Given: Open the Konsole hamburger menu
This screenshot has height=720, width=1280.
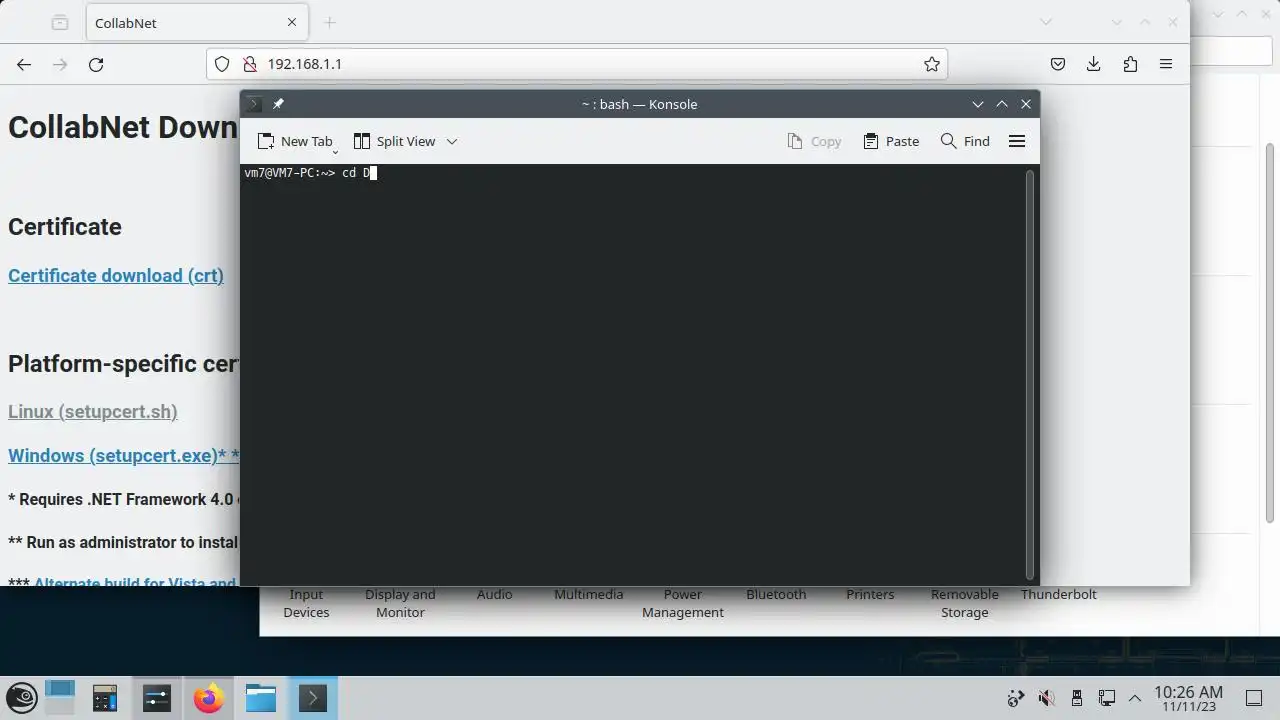Looking at the screenshot, I should click(x=1017, y=141).
